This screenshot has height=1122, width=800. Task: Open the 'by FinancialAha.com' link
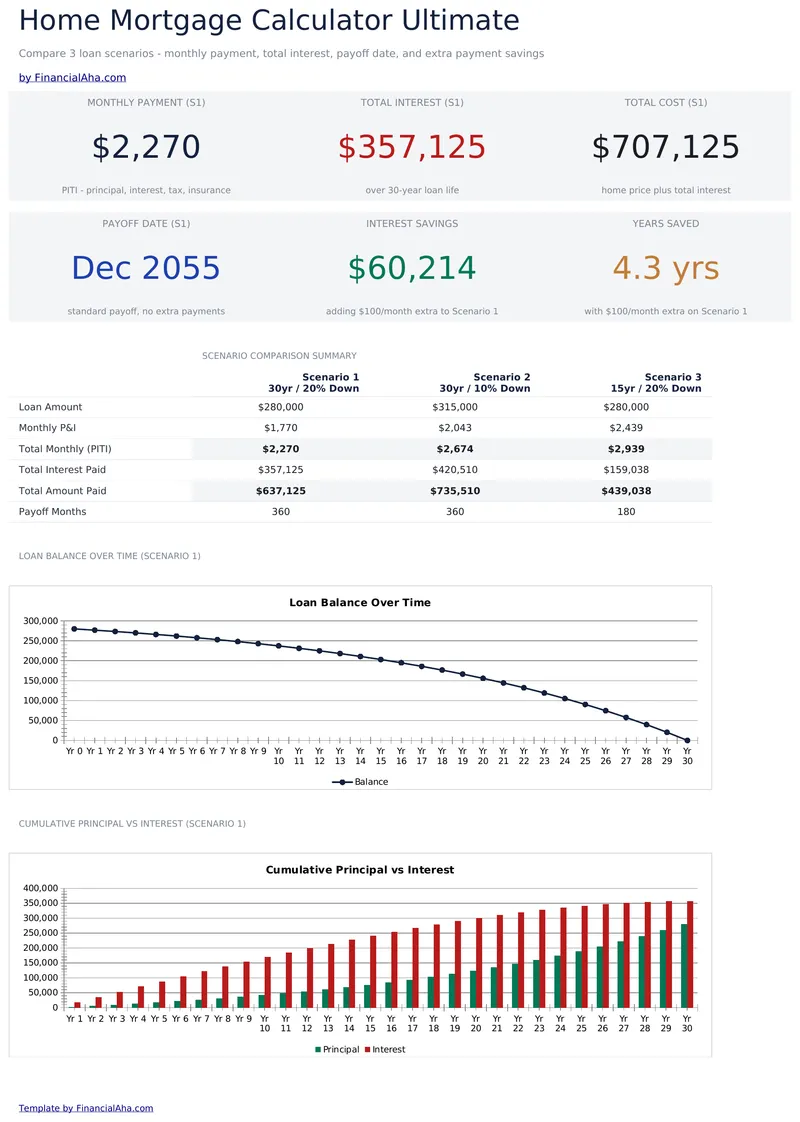(x=72, y=77)
